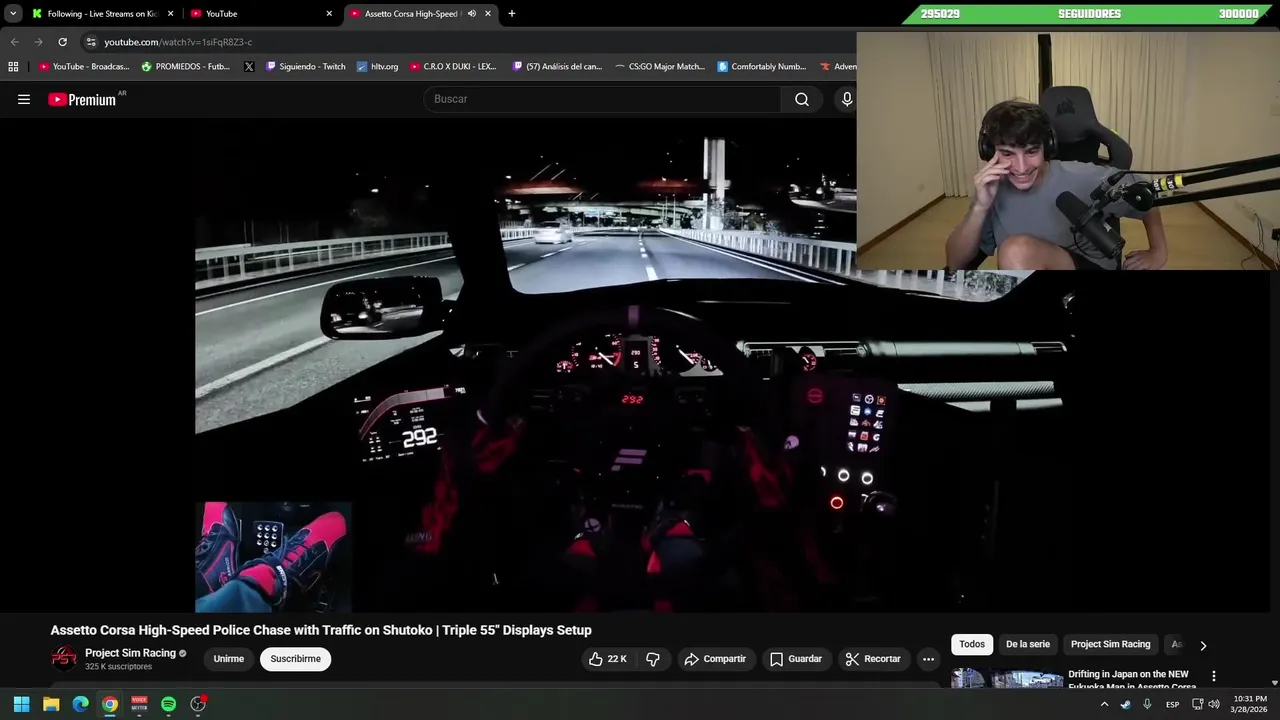Open Comfortably Numb... bookmark
The height and width of the screenshot is (720, 1280).
tap(762, 67)
